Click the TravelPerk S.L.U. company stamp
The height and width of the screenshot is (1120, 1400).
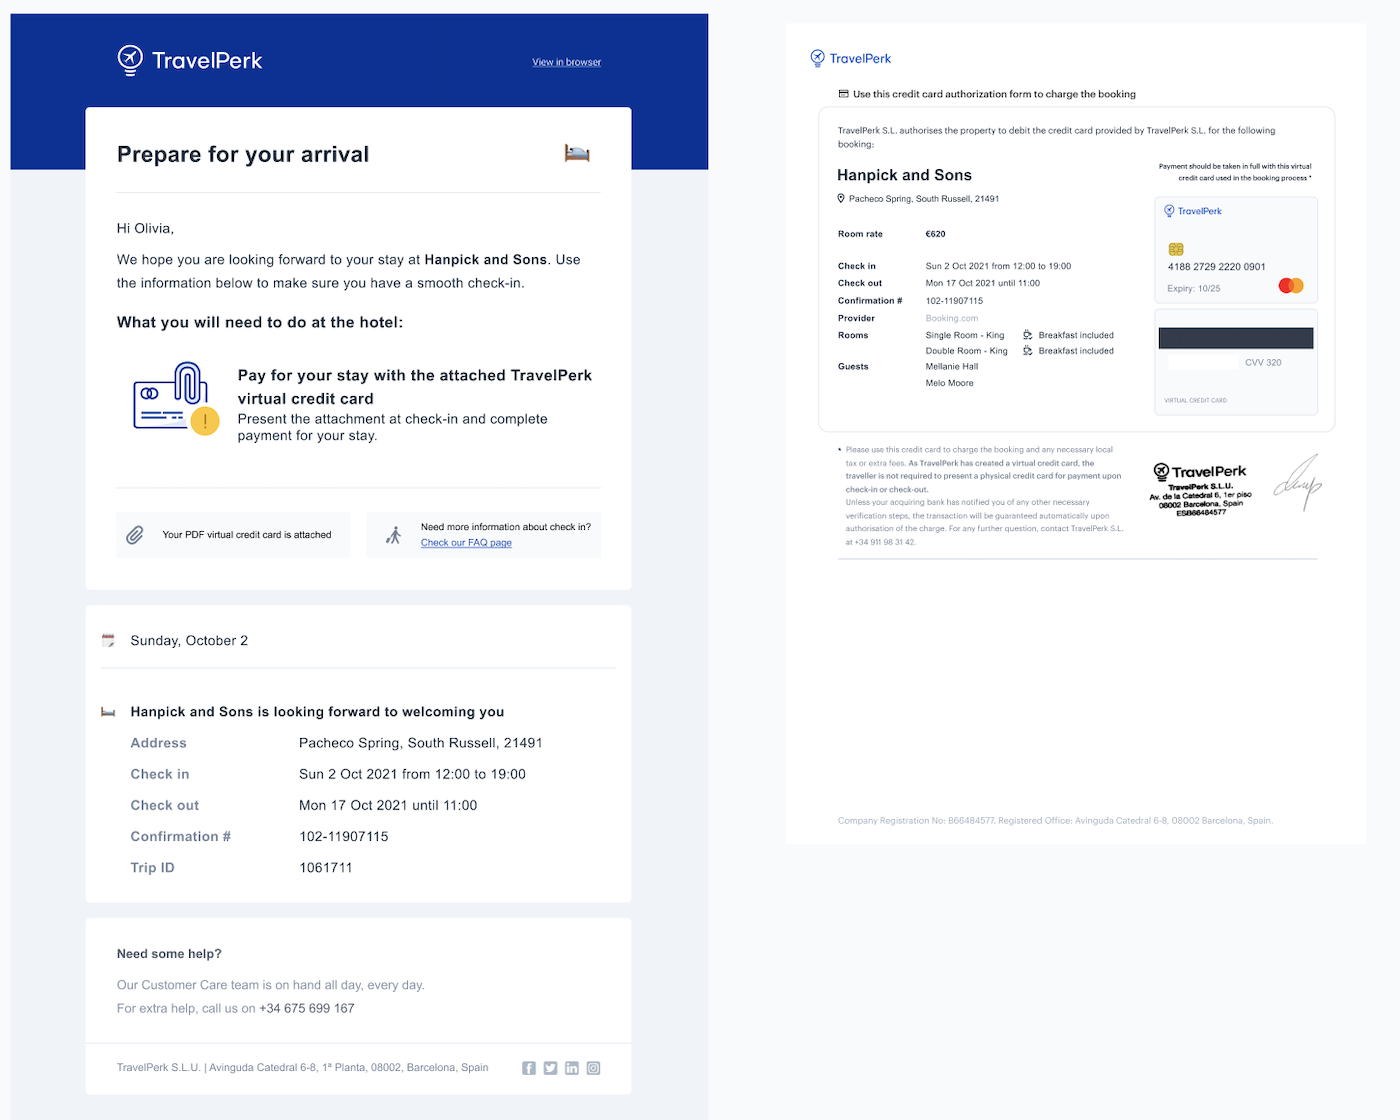(x=1201, y=490)
